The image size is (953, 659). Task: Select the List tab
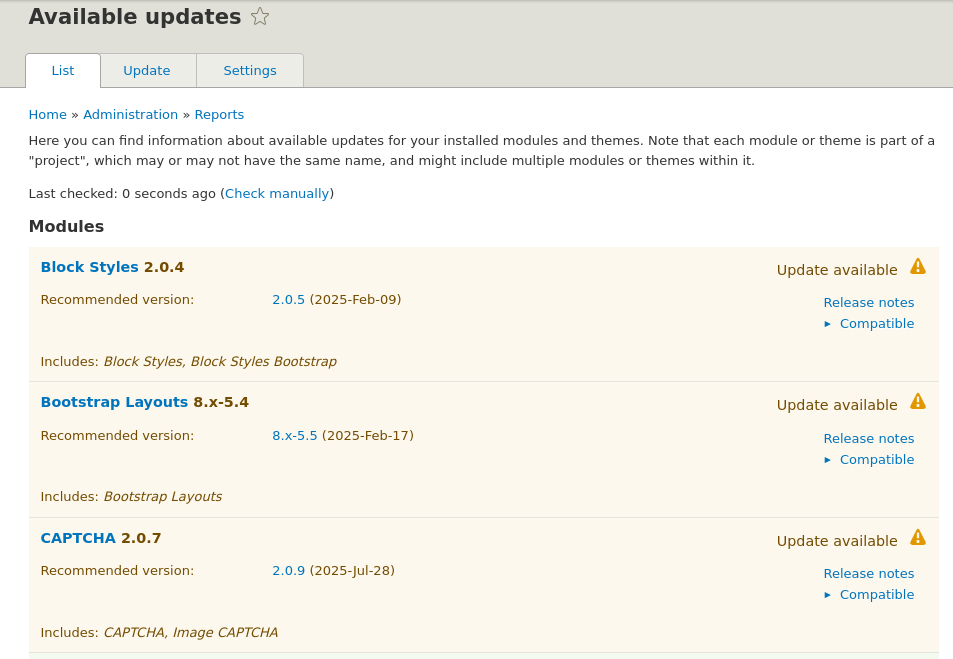(63, 71)
